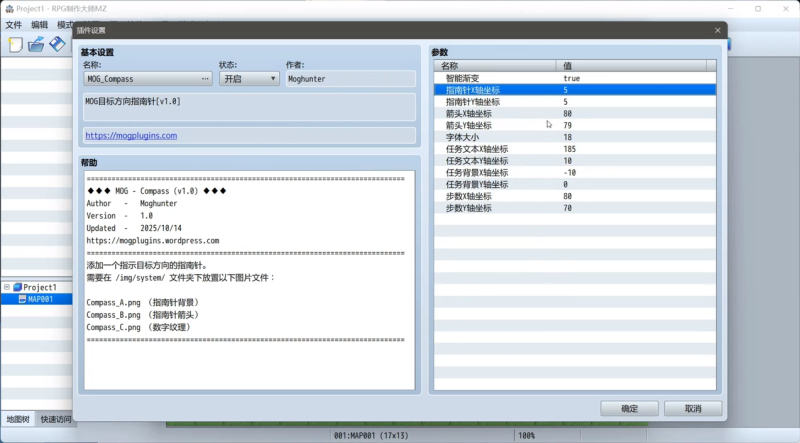Click the value -10 for 任务背景X轴坐标

(569, 173)
